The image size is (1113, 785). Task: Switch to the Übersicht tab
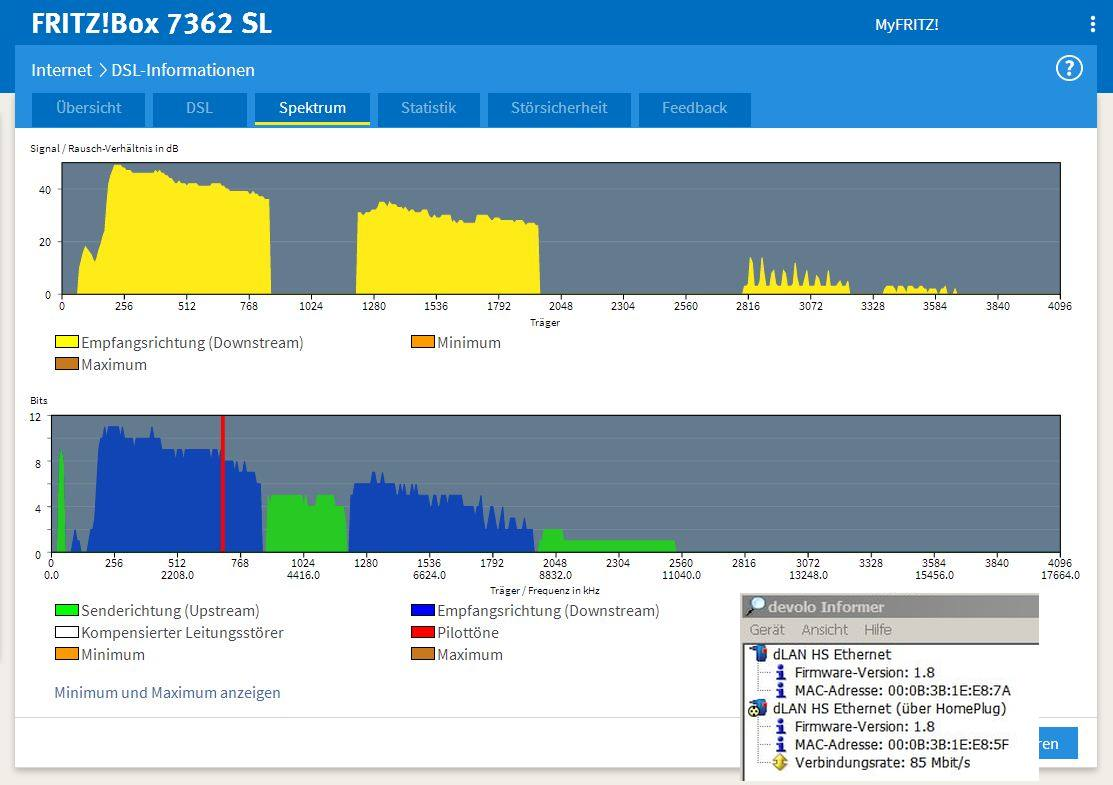tap(89, 109)
